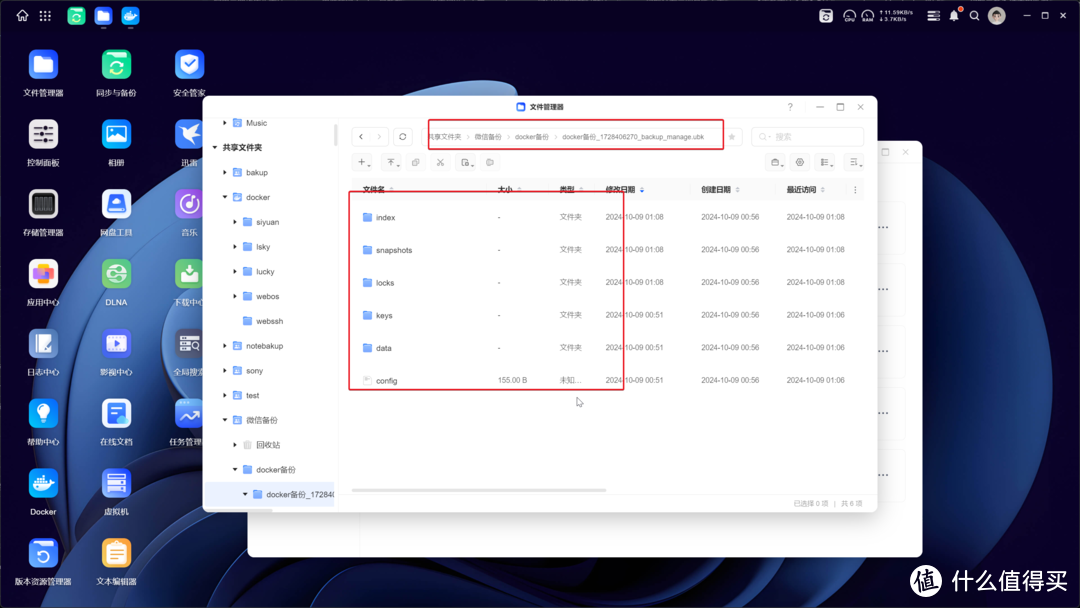
Task: Click the file manager help question icon
Action: [790, 107]
